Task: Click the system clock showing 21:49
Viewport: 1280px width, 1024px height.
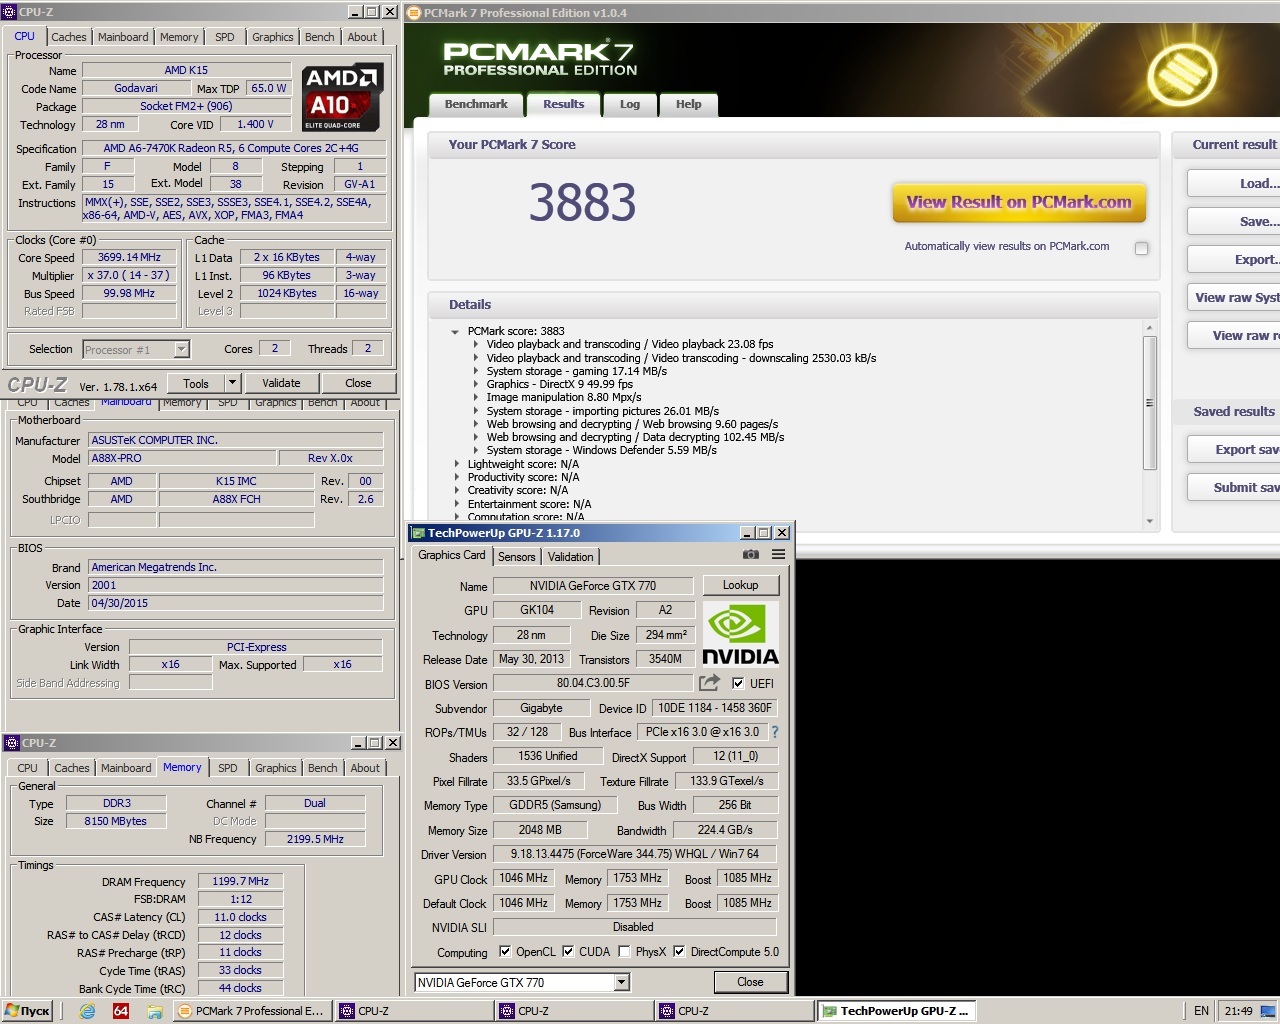Action: (x=1238, y=1011)
